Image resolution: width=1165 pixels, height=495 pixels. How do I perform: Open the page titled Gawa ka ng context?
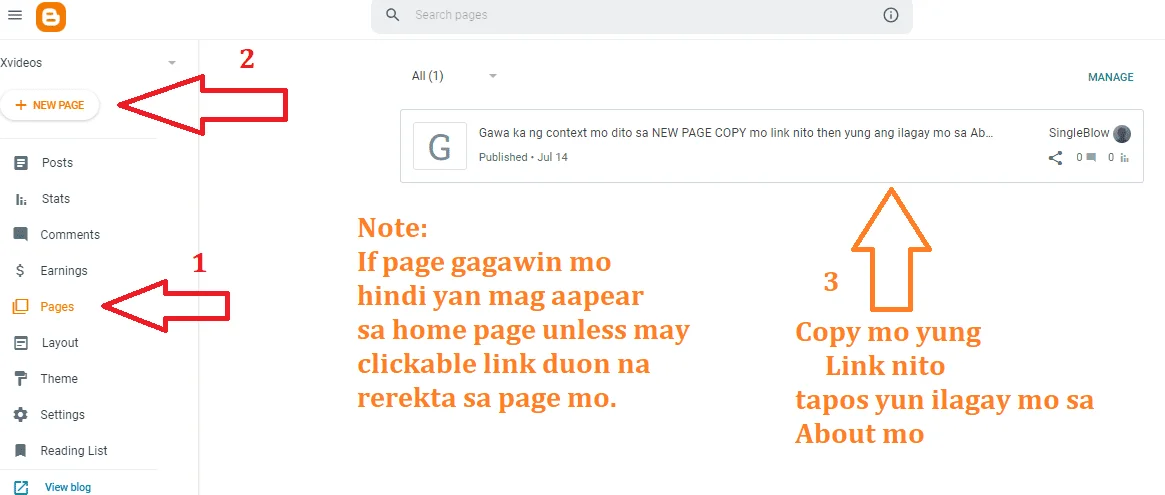click(x=736, y=134)
